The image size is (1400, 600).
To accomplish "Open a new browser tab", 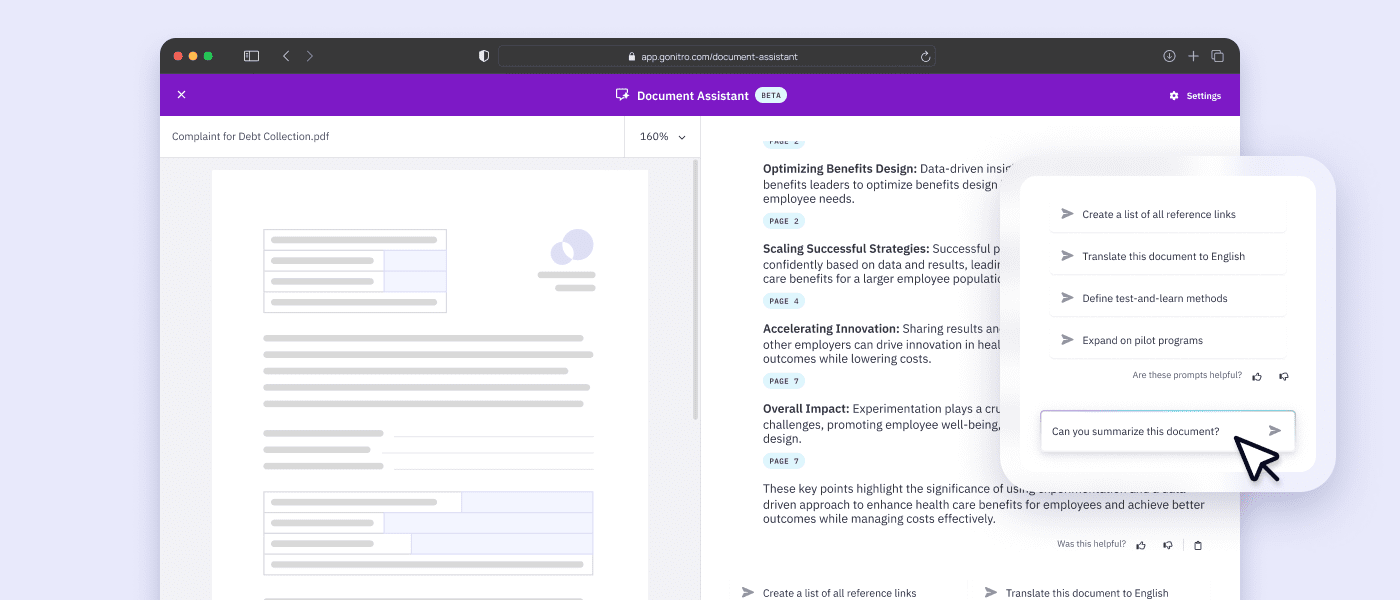I will [1193, 57].
